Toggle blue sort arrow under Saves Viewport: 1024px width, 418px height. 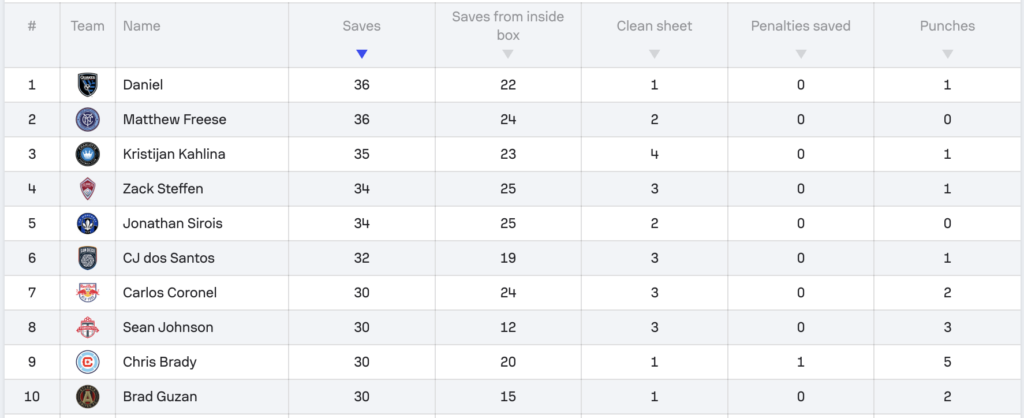362,54
